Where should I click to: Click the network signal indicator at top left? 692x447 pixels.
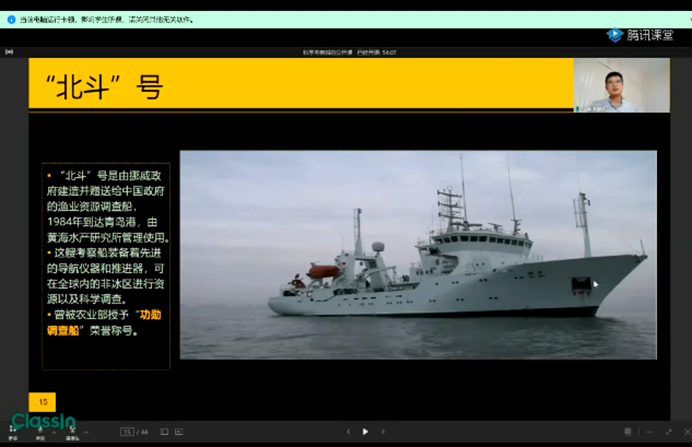pos(10,52)
